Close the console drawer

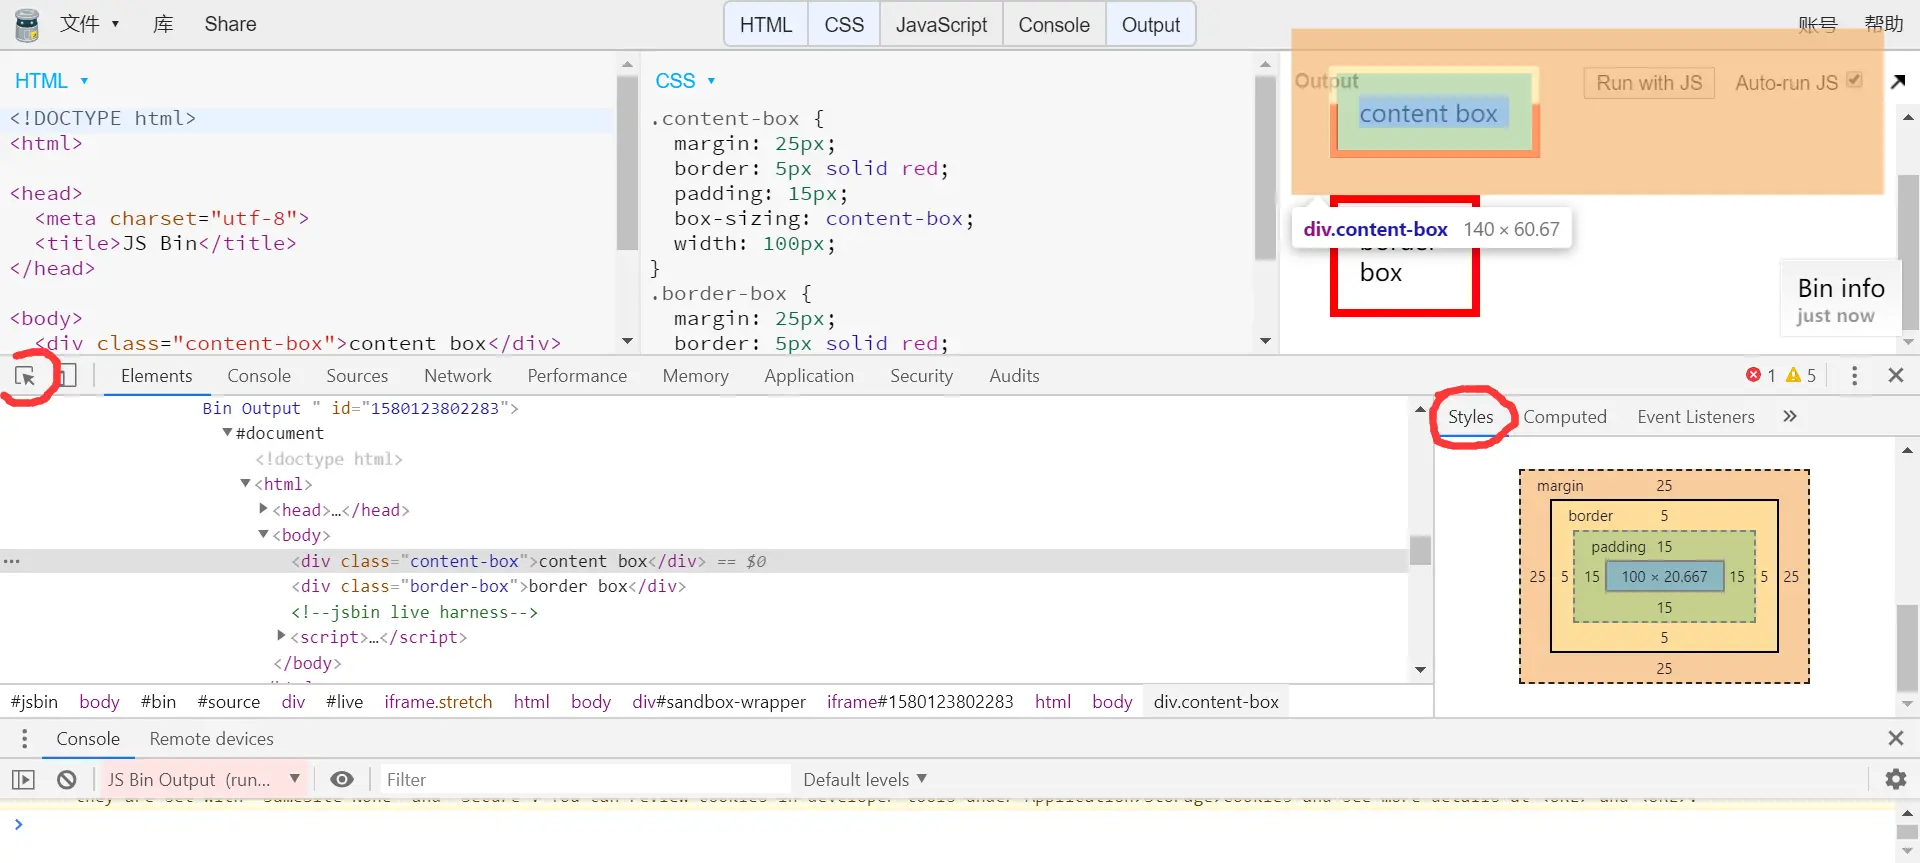coord(1895,738)
